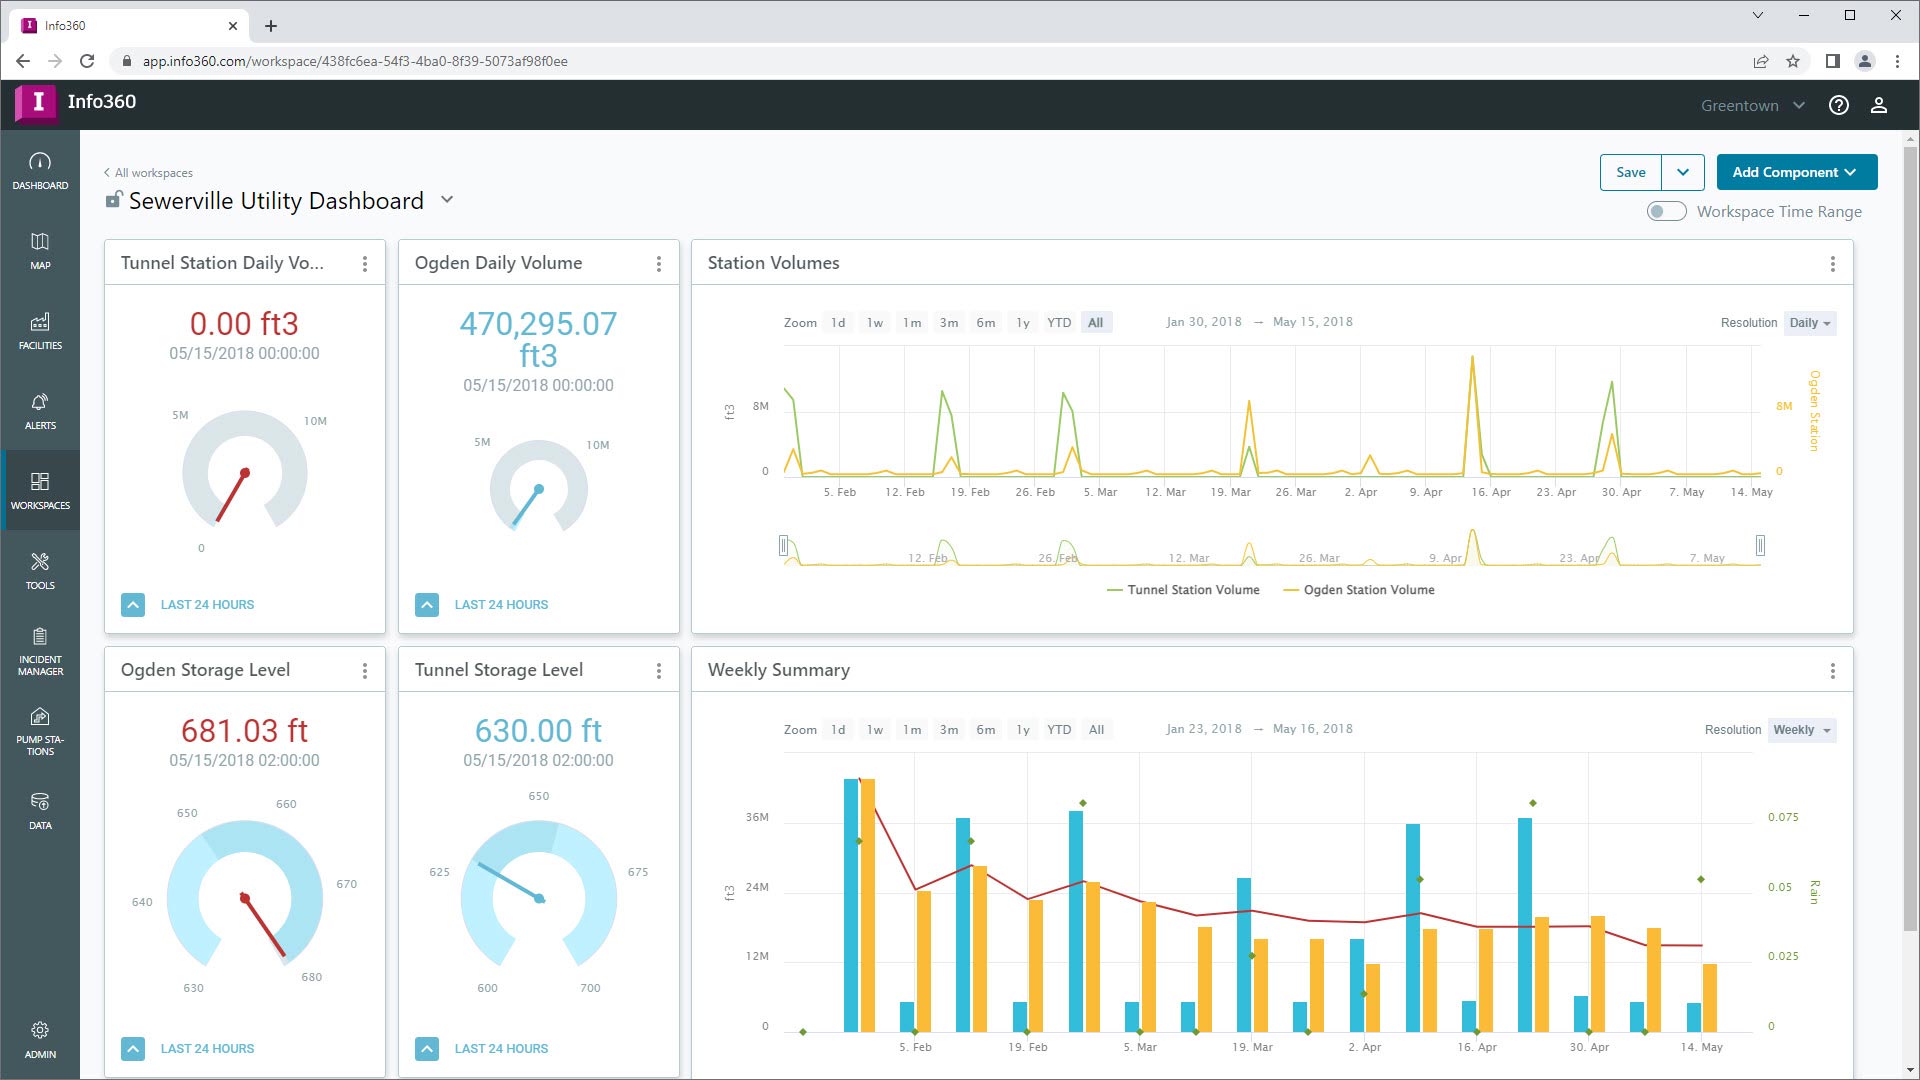Image resolution: width=1920 pixels, height=1080 pixels.
Task: Expand the Greentown tenant dropdown
Action: point(1753,106)
